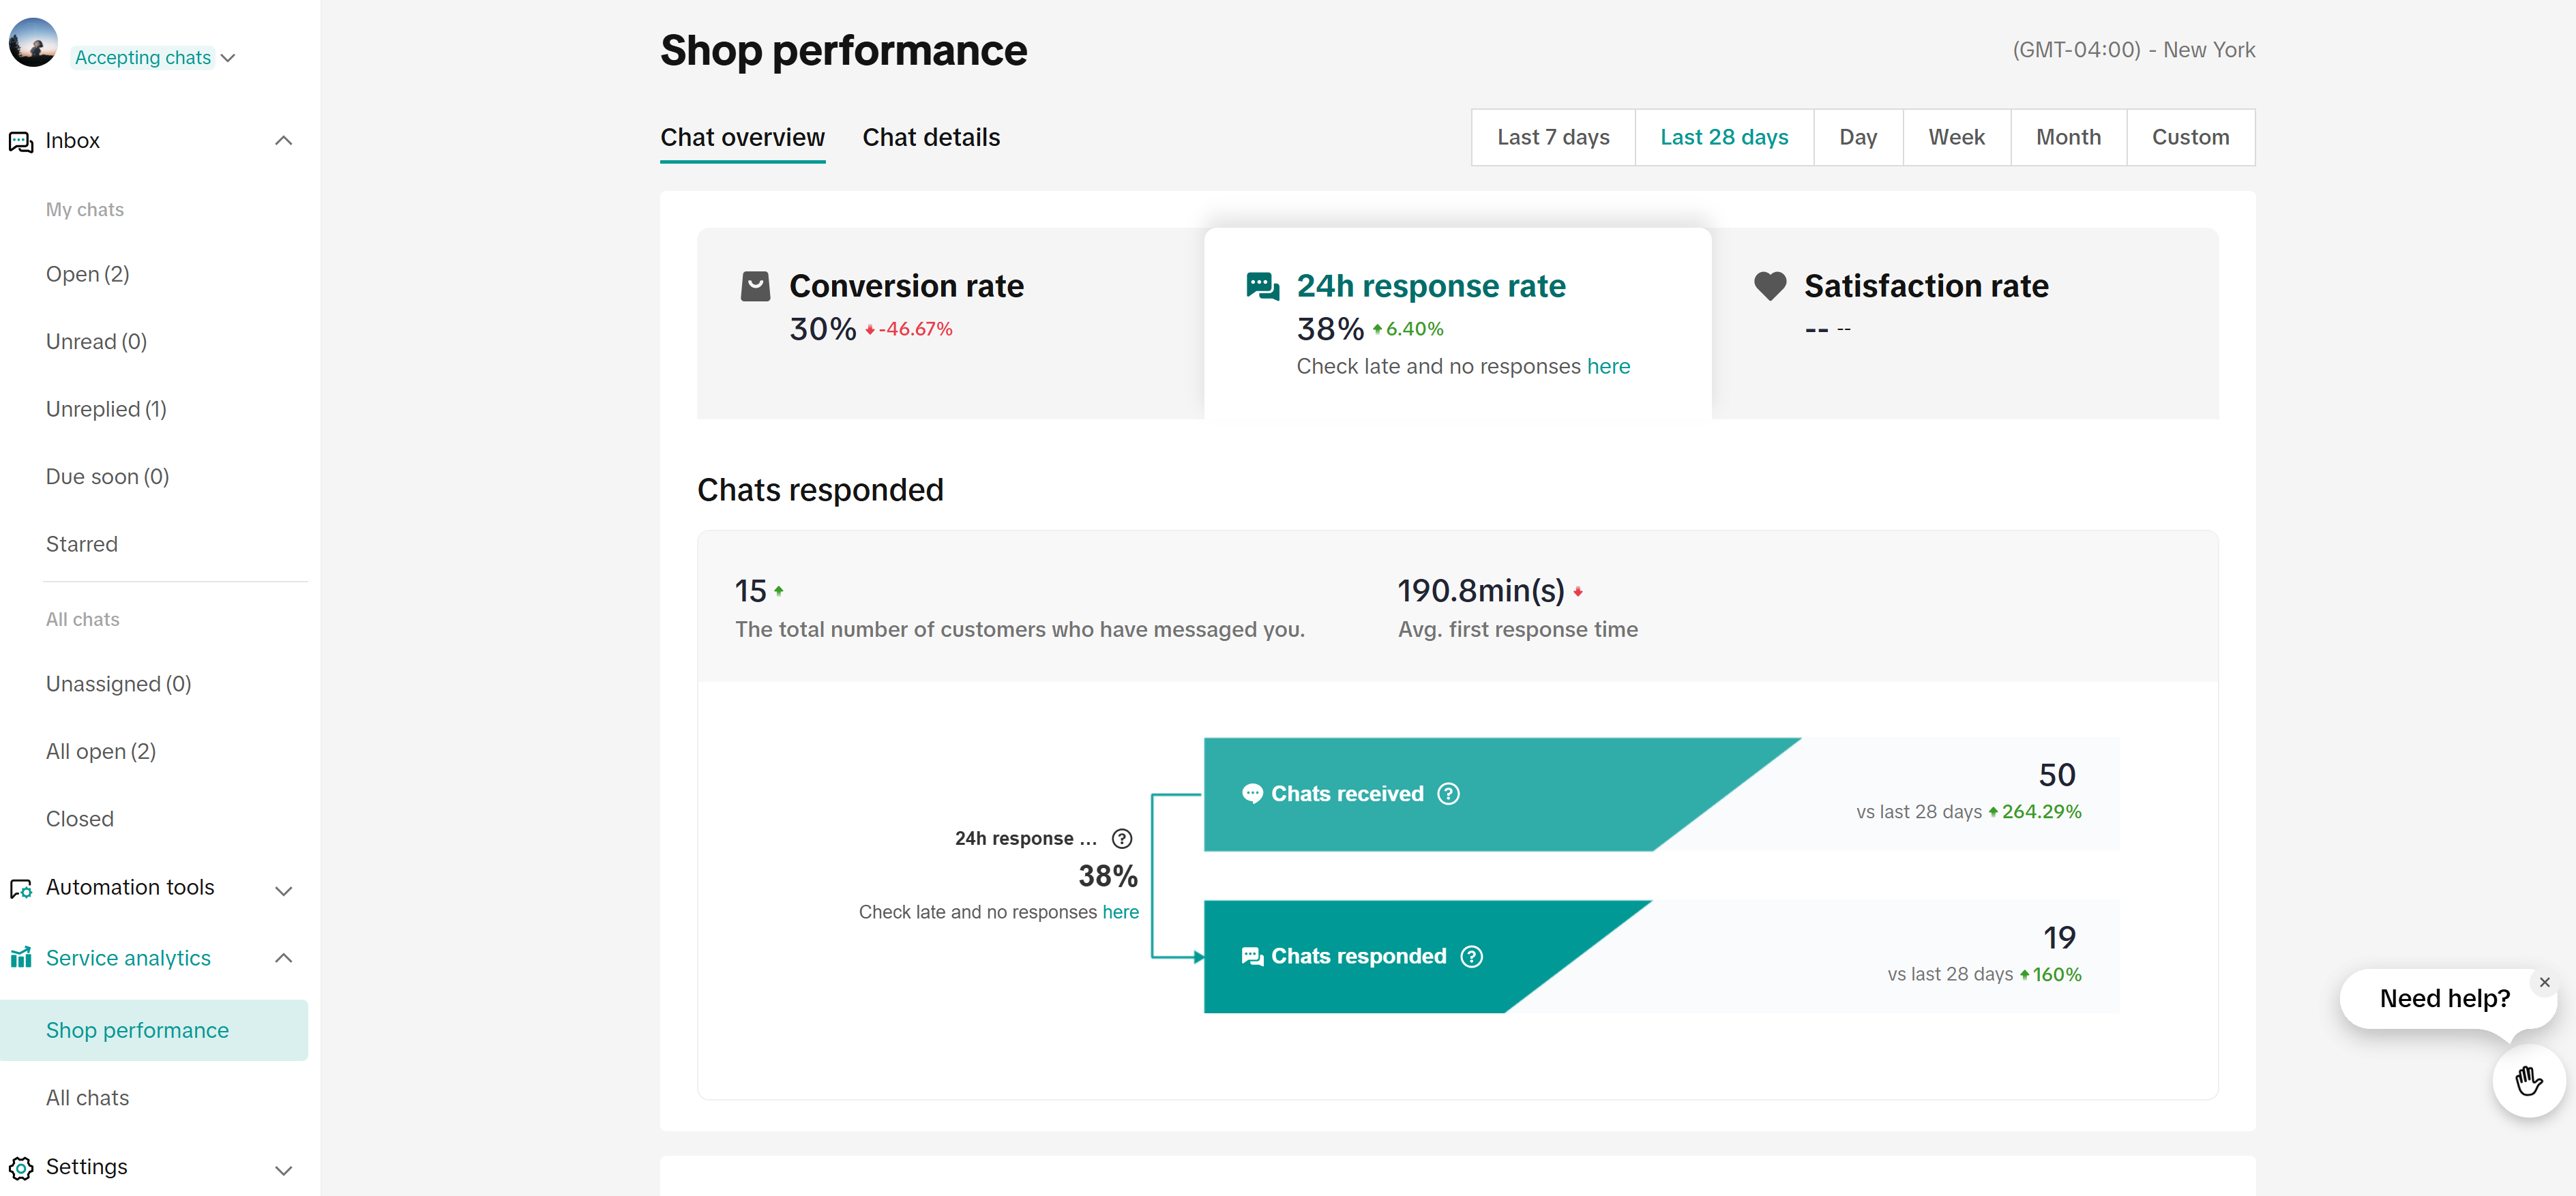2576x1196 pixels.
Task: Click the Settings gear icon in sidebar
Action: (x=21, y=1168)
